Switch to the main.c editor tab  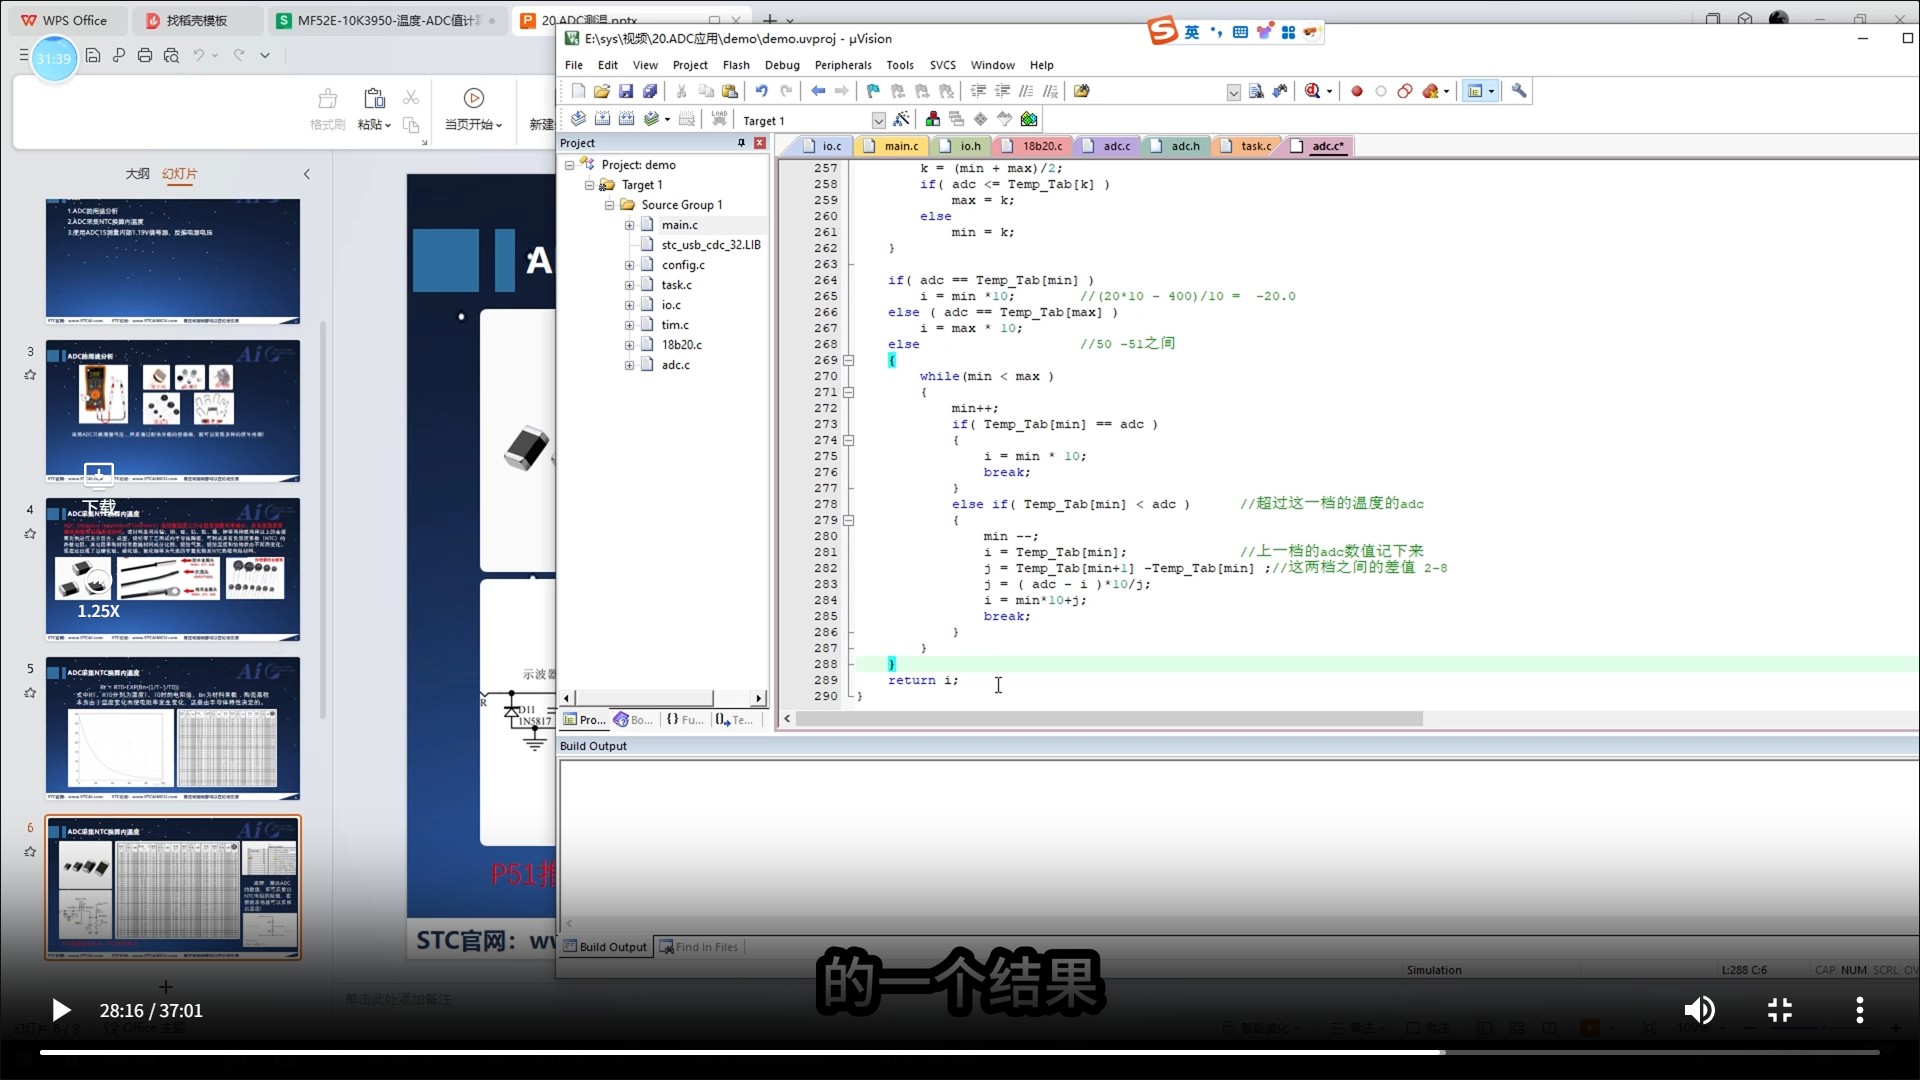[892, 146]
